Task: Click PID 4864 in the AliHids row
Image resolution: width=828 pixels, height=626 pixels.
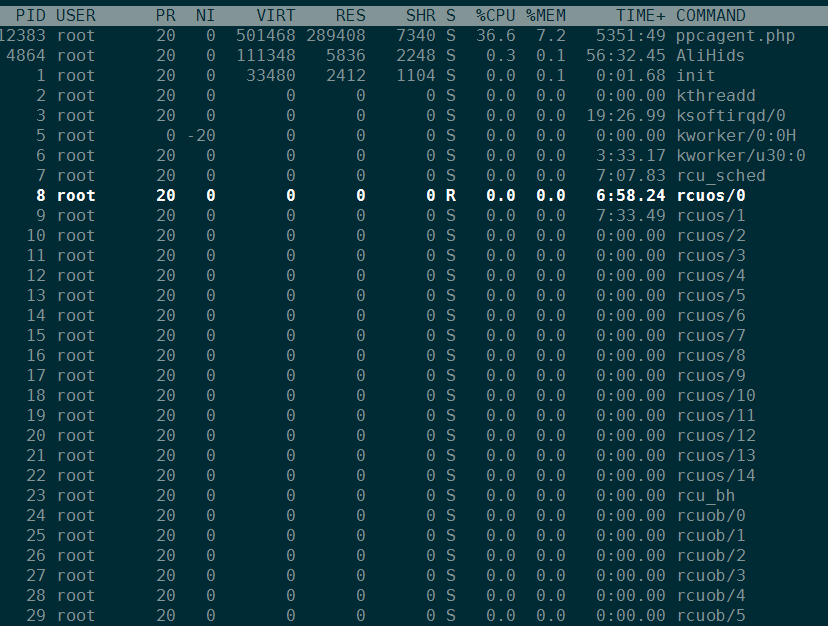Action: [26, 55]
